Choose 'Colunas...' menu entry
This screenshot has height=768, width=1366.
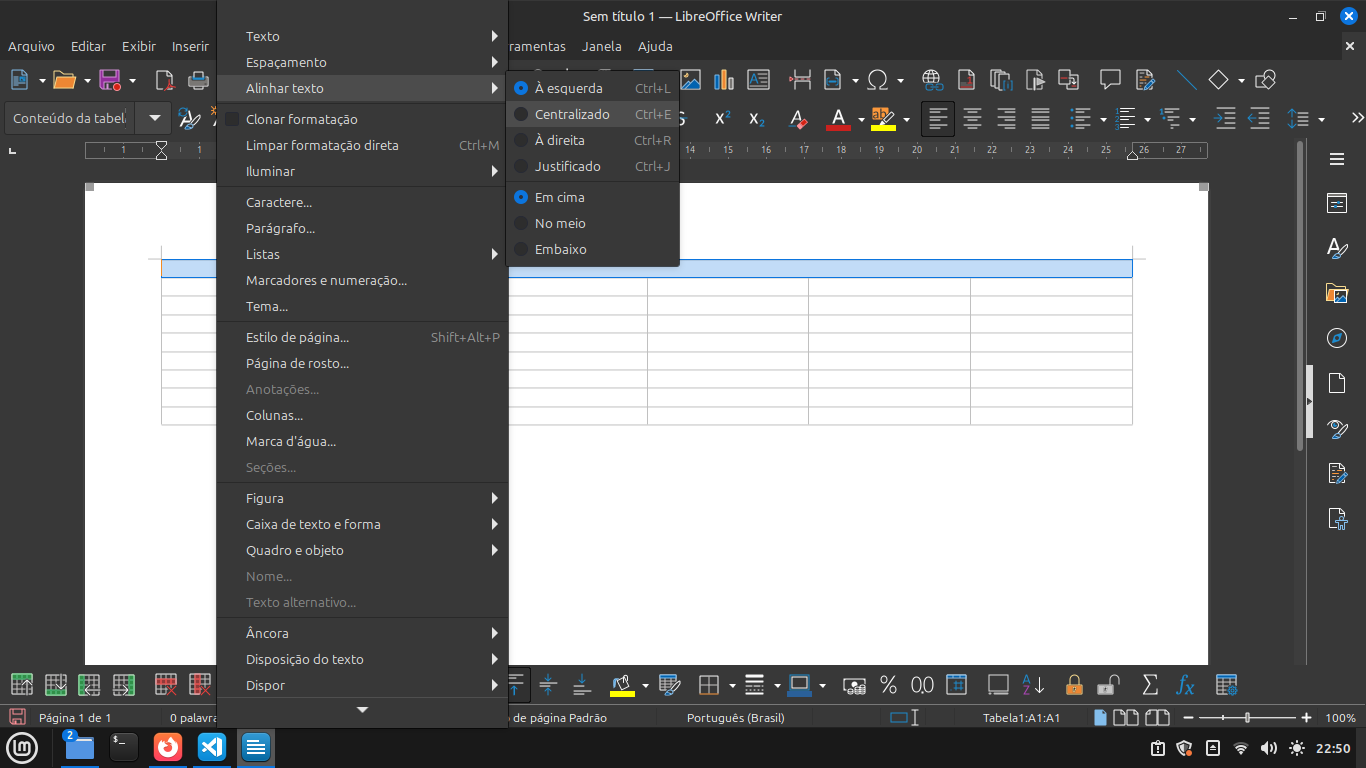(x=362, y=415)
